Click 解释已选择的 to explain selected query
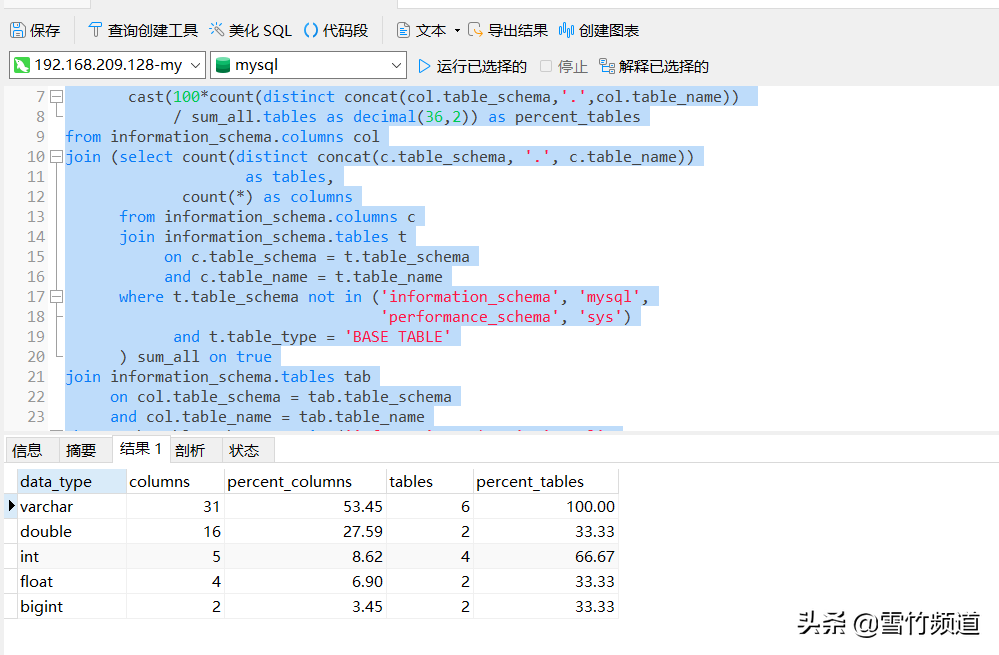The height and width of the screenshot is (655, 999). 653,66
